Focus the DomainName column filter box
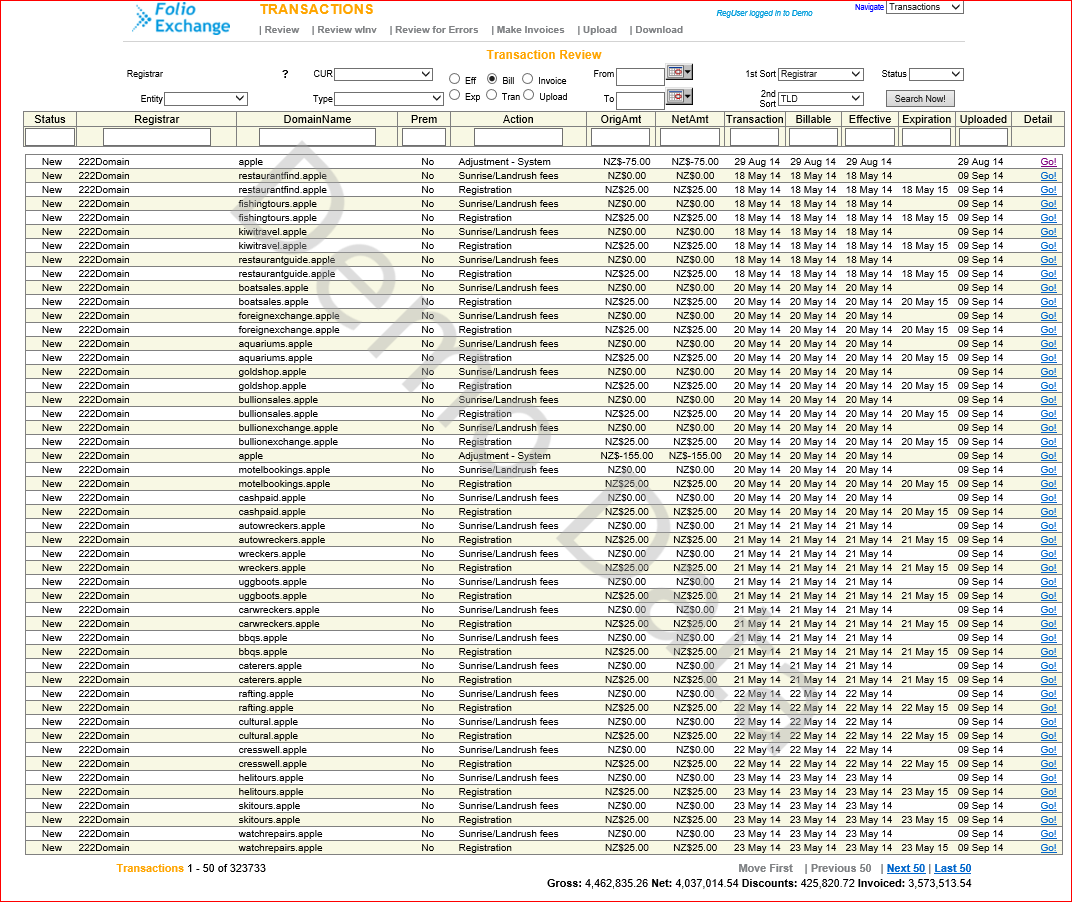1072x902 pixels. coord(317,137)
